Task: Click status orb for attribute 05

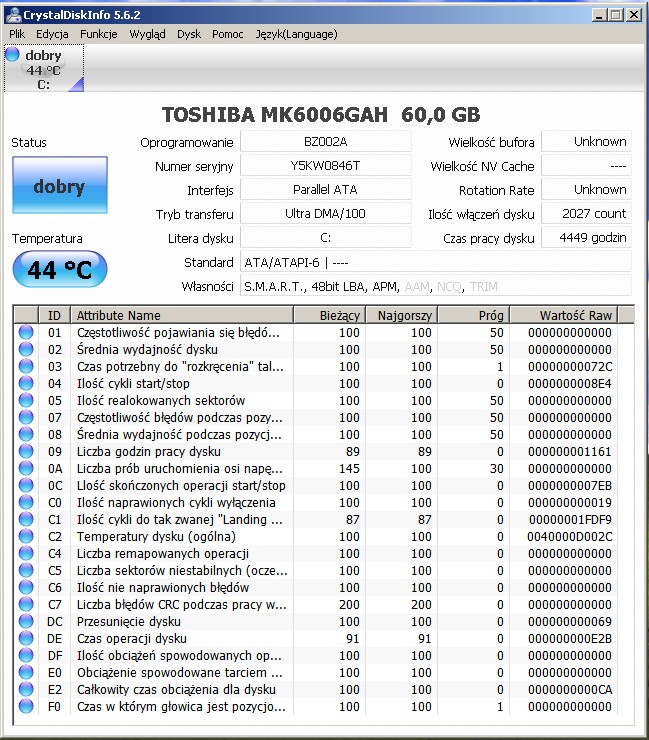Action: (26, 400)
